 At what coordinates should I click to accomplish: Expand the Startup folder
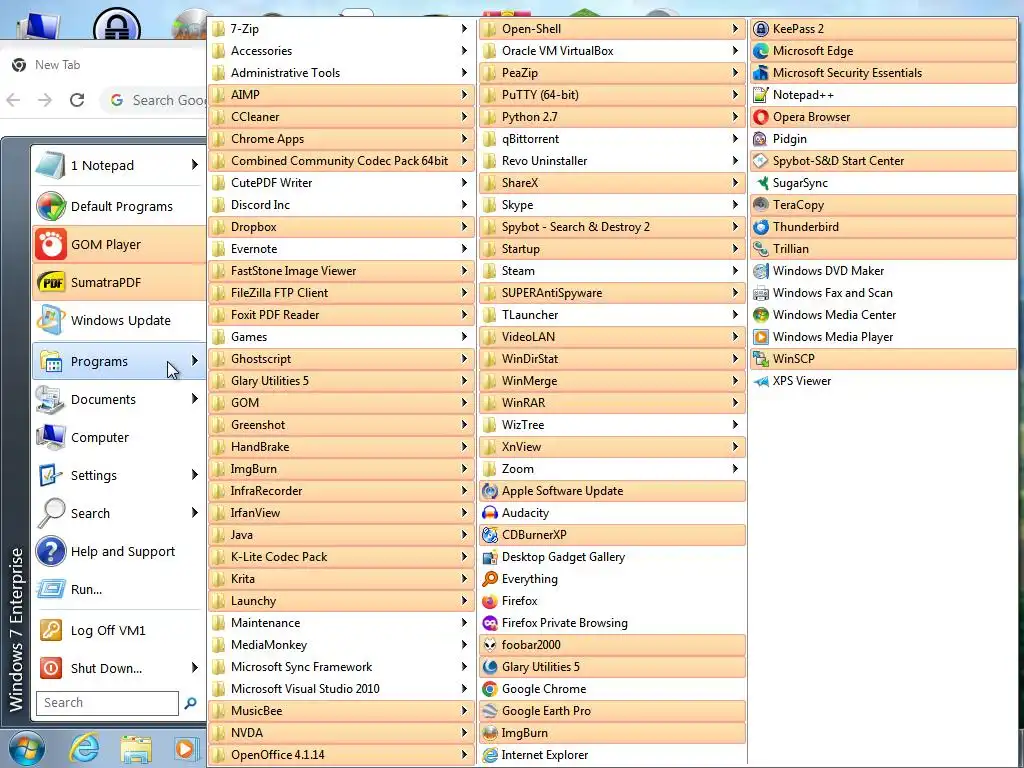613,249
